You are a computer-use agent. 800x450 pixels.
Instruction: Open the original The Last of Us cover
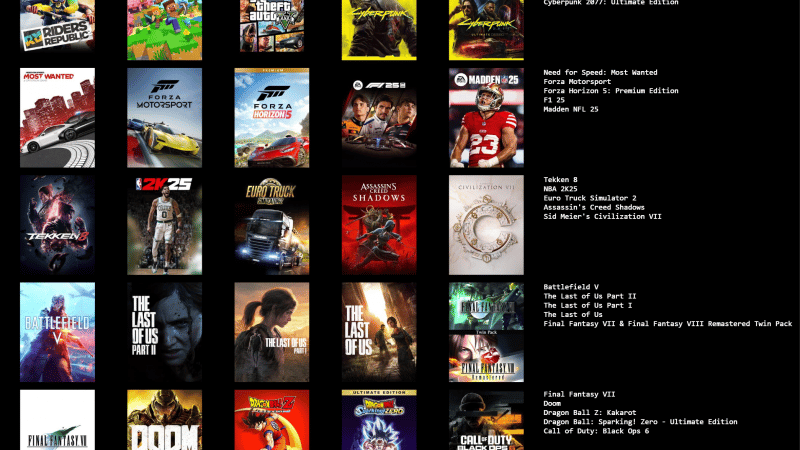pyautogui.click(x=379, y=332)
